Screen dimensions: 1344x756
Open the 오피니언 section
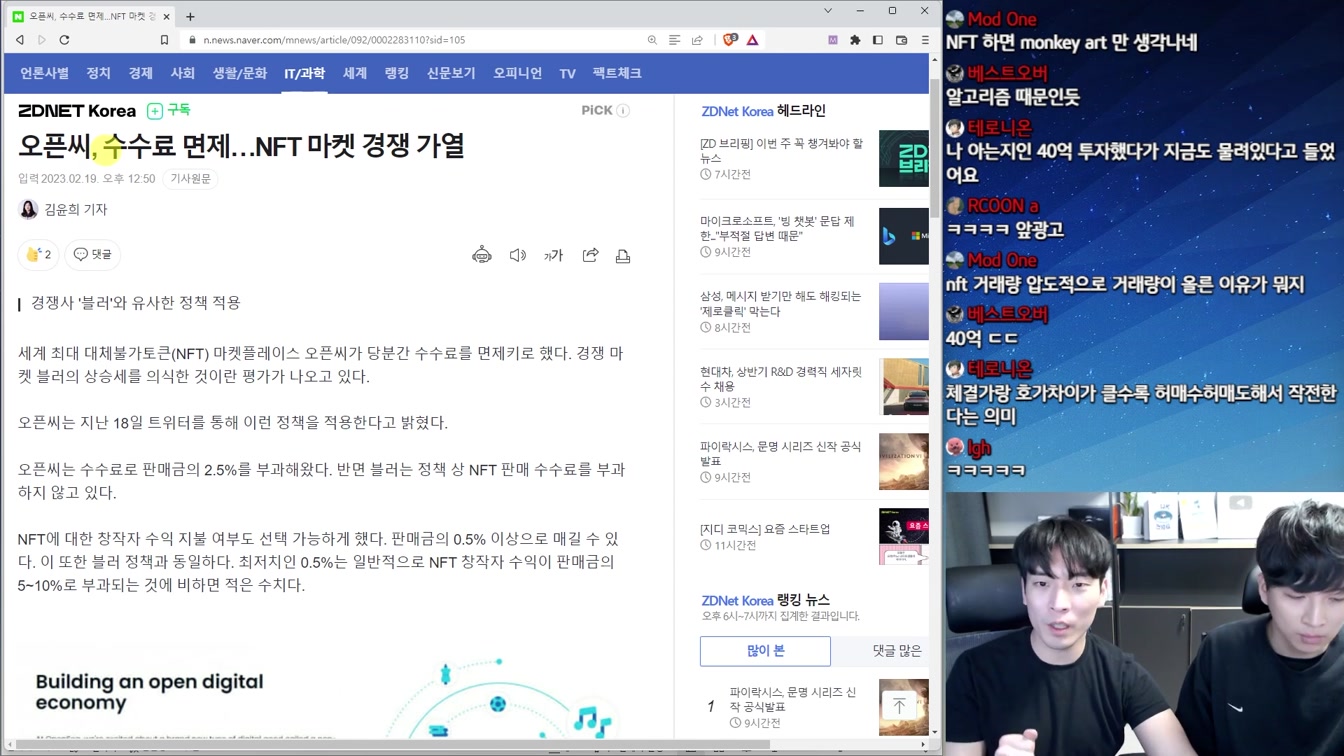[x=517, y=73]
